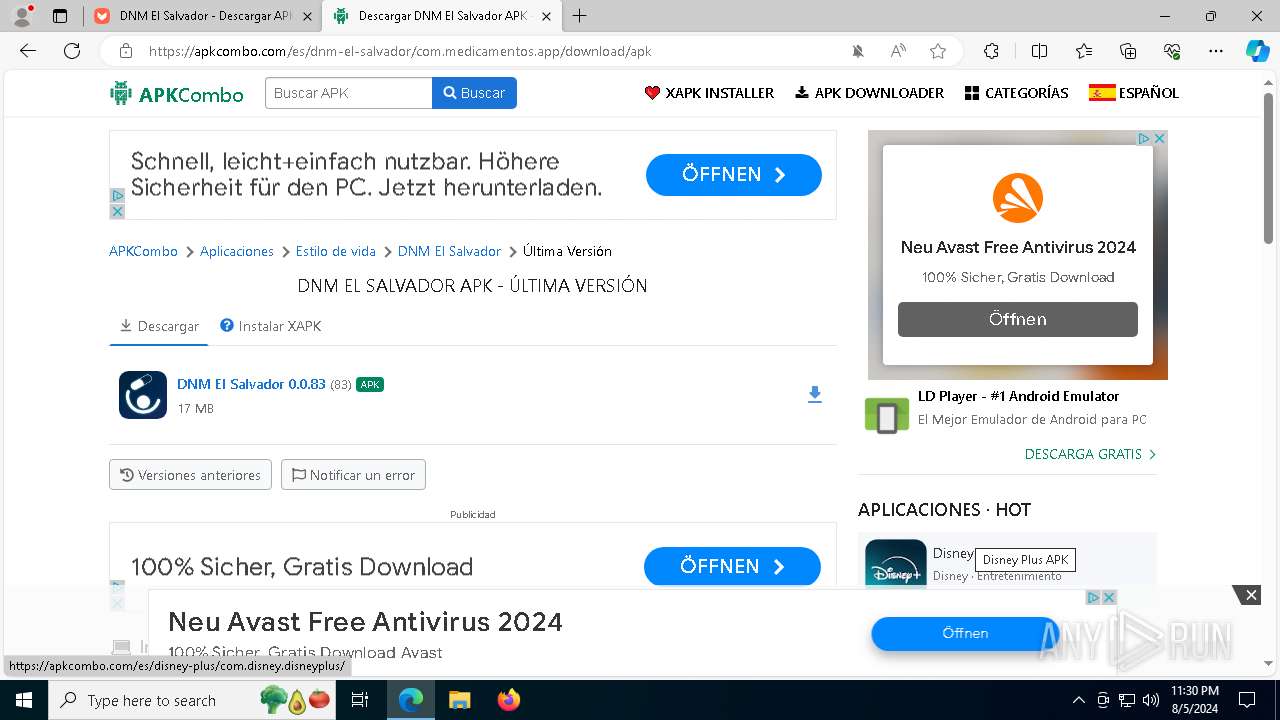Click ÖFFNEN on 100% Sicher ad
This screenshot has height=720, width=1280.
point(732,566)
